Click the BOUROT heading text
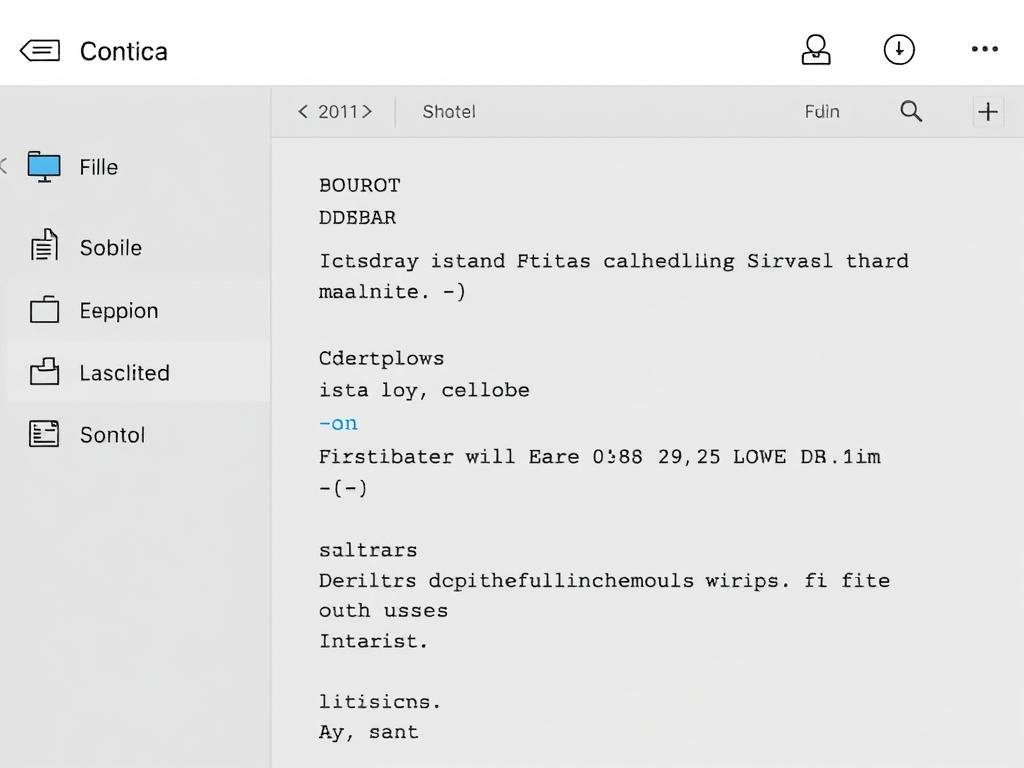The height and width of the screenshot is (768, 1024). (x=360, y=185)
